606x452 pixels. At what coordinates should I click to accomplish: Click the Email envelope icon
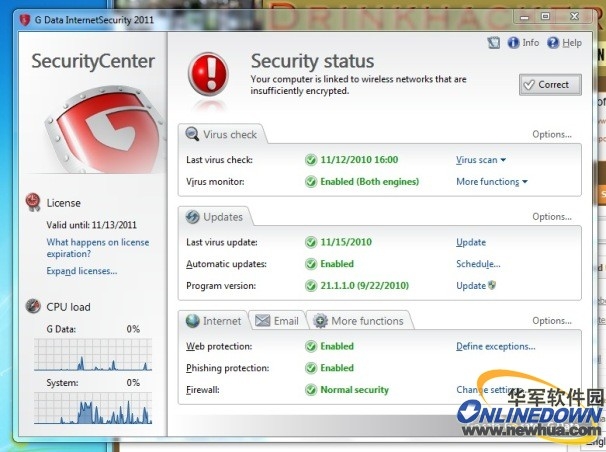pyautogui.click(x=262, y=321)
